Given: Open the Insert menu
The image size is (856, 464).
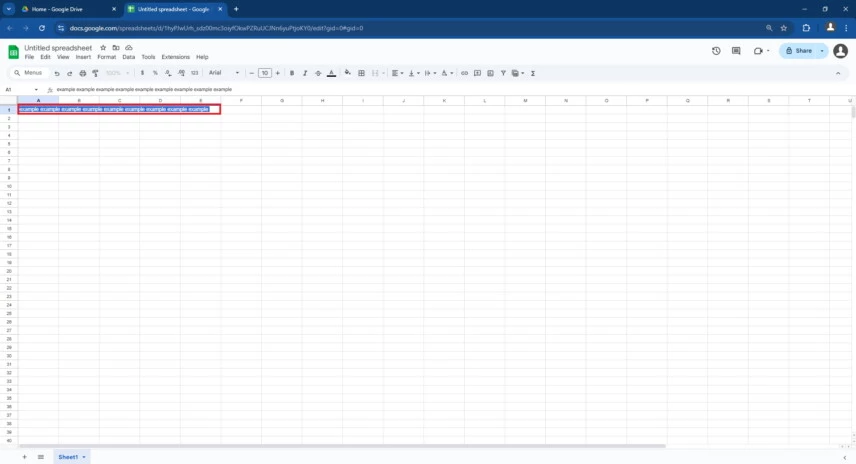Looking at the screenshot, I should click(83, 57).
